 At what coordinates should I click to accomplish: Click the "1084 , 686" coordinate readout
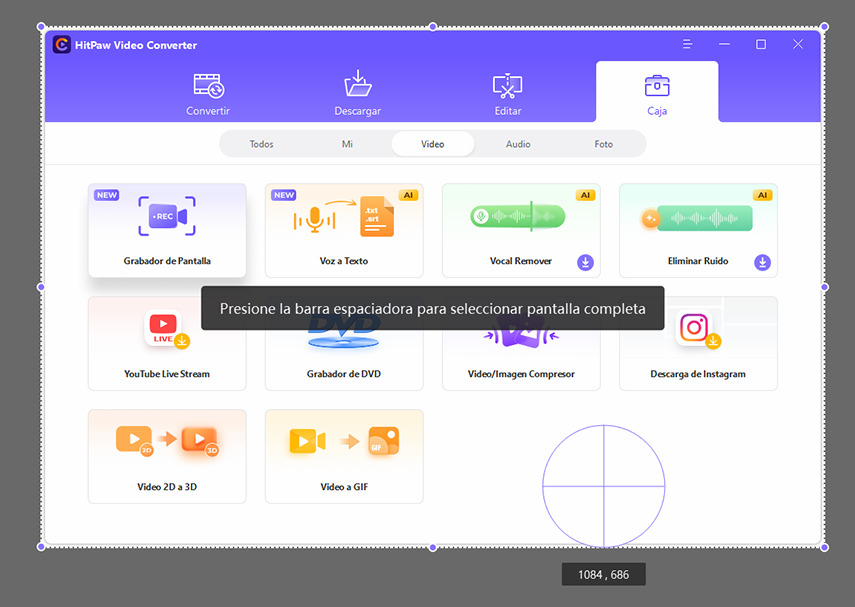pos(604,574)
